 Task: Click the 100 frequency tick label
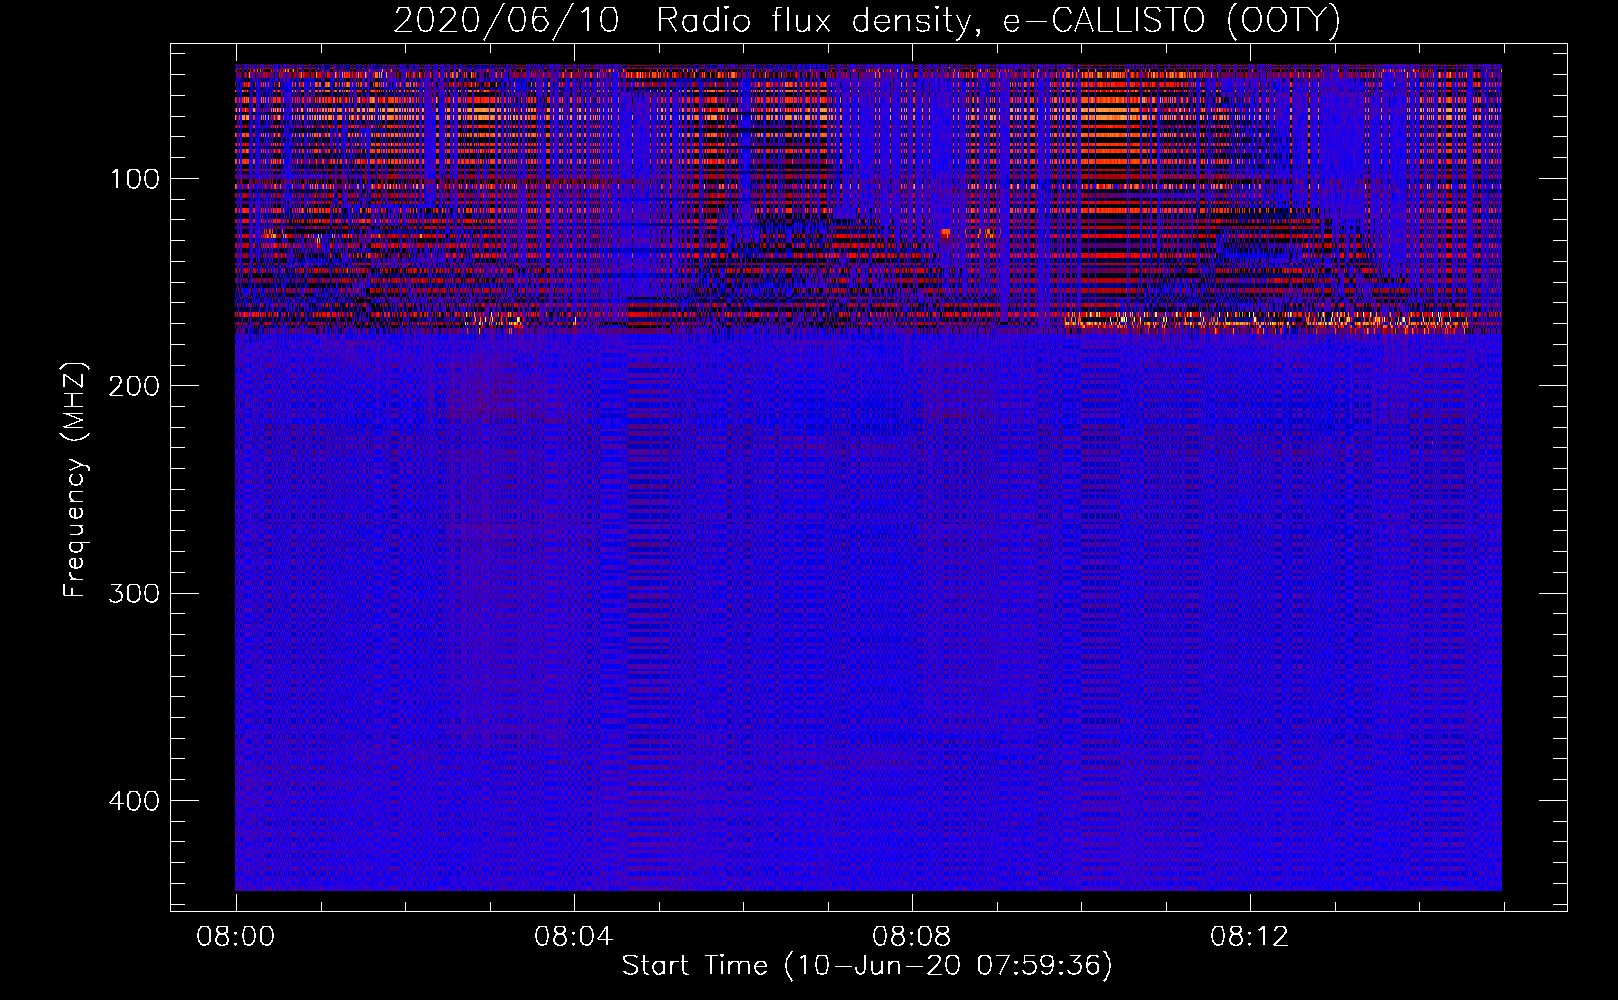point(135,180)
